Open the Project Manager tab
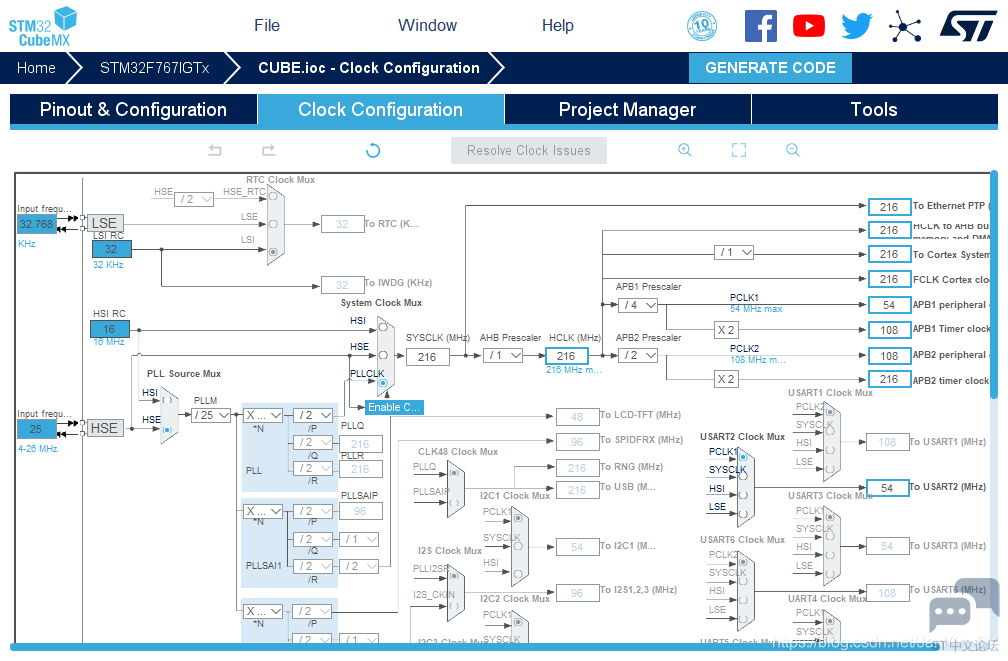 tap(627, 109)
